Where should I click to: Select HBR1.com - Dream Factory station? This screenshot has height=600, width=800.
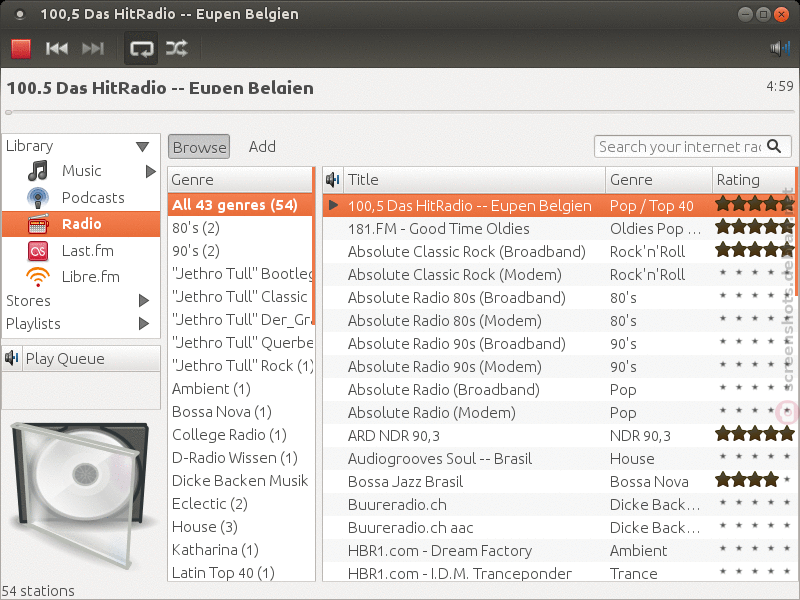[559, 550]
